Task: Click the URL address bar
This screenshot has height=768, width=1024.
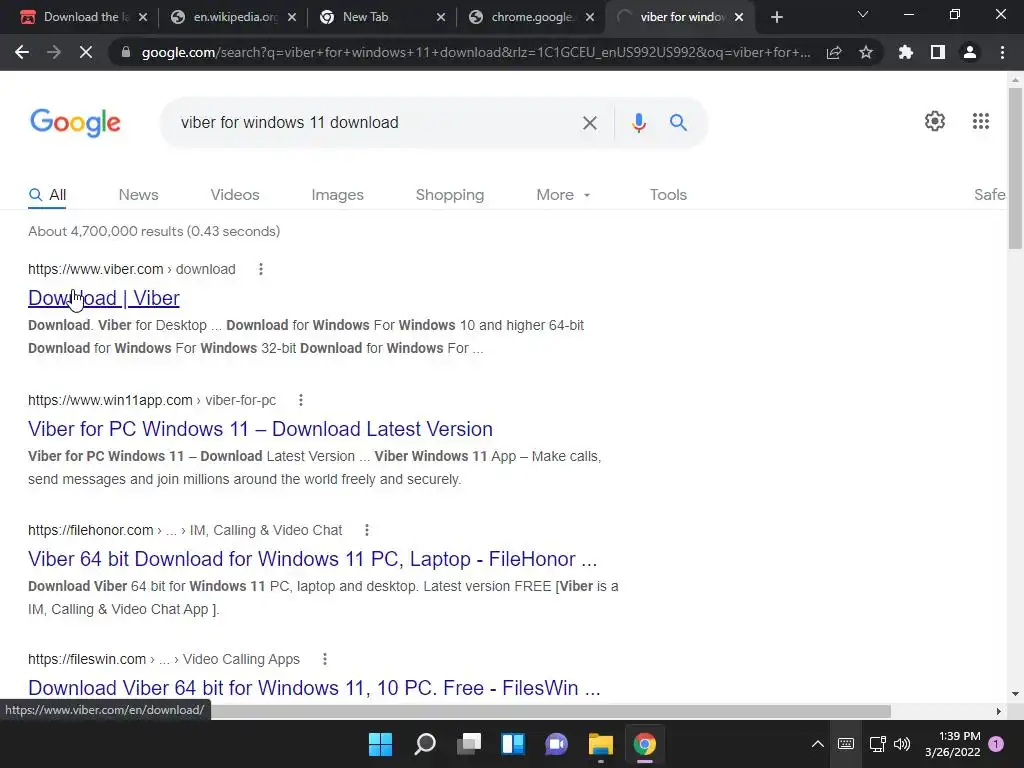Action: click(475, 53)
